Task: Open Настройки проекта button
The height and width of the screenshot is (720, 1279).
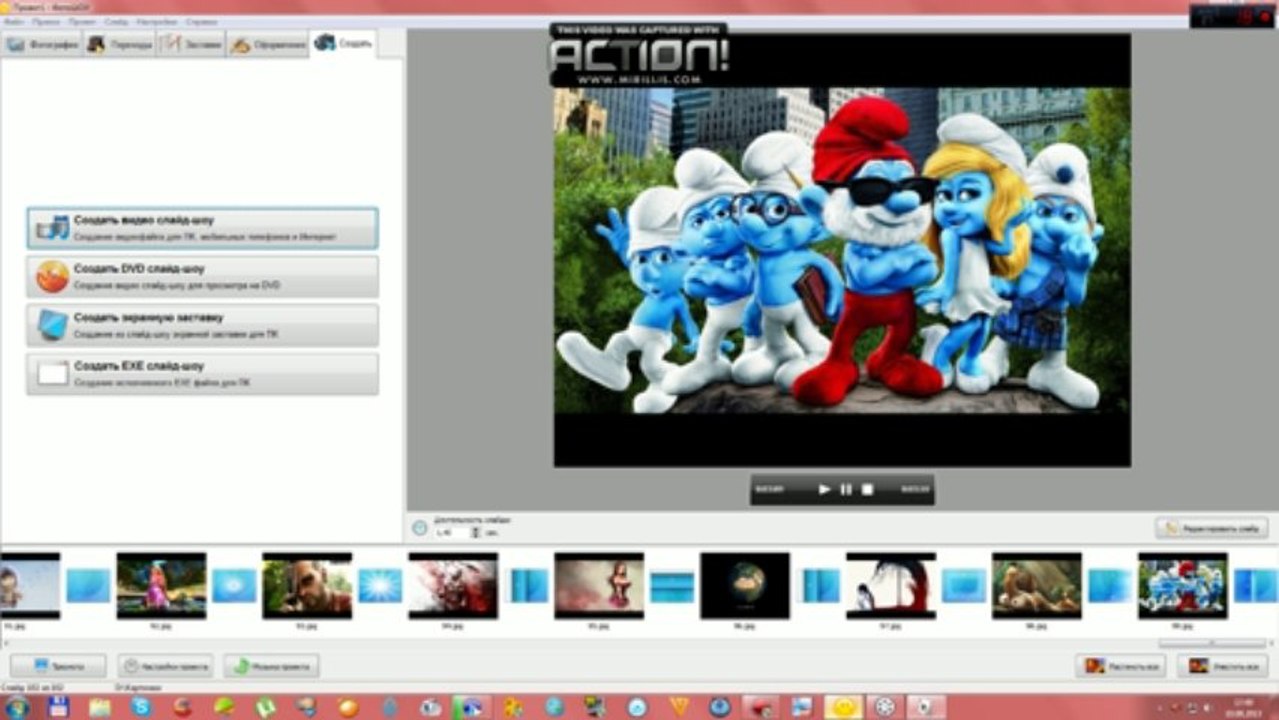Action: pos(165,665)
